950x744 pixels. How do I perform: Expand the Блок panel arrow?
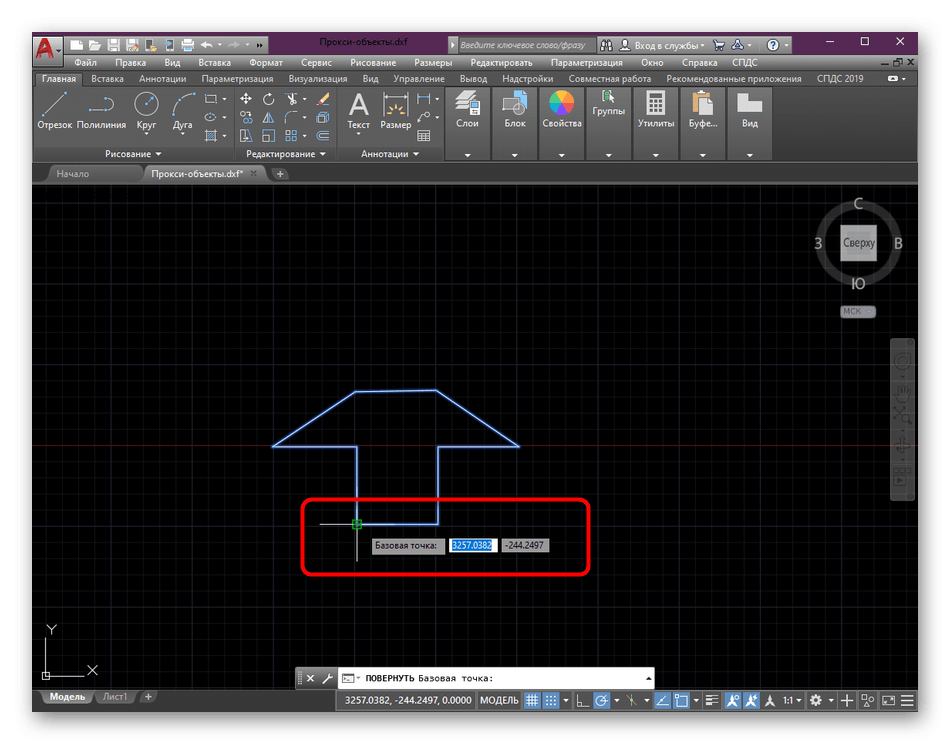click(x=514, y=155)
